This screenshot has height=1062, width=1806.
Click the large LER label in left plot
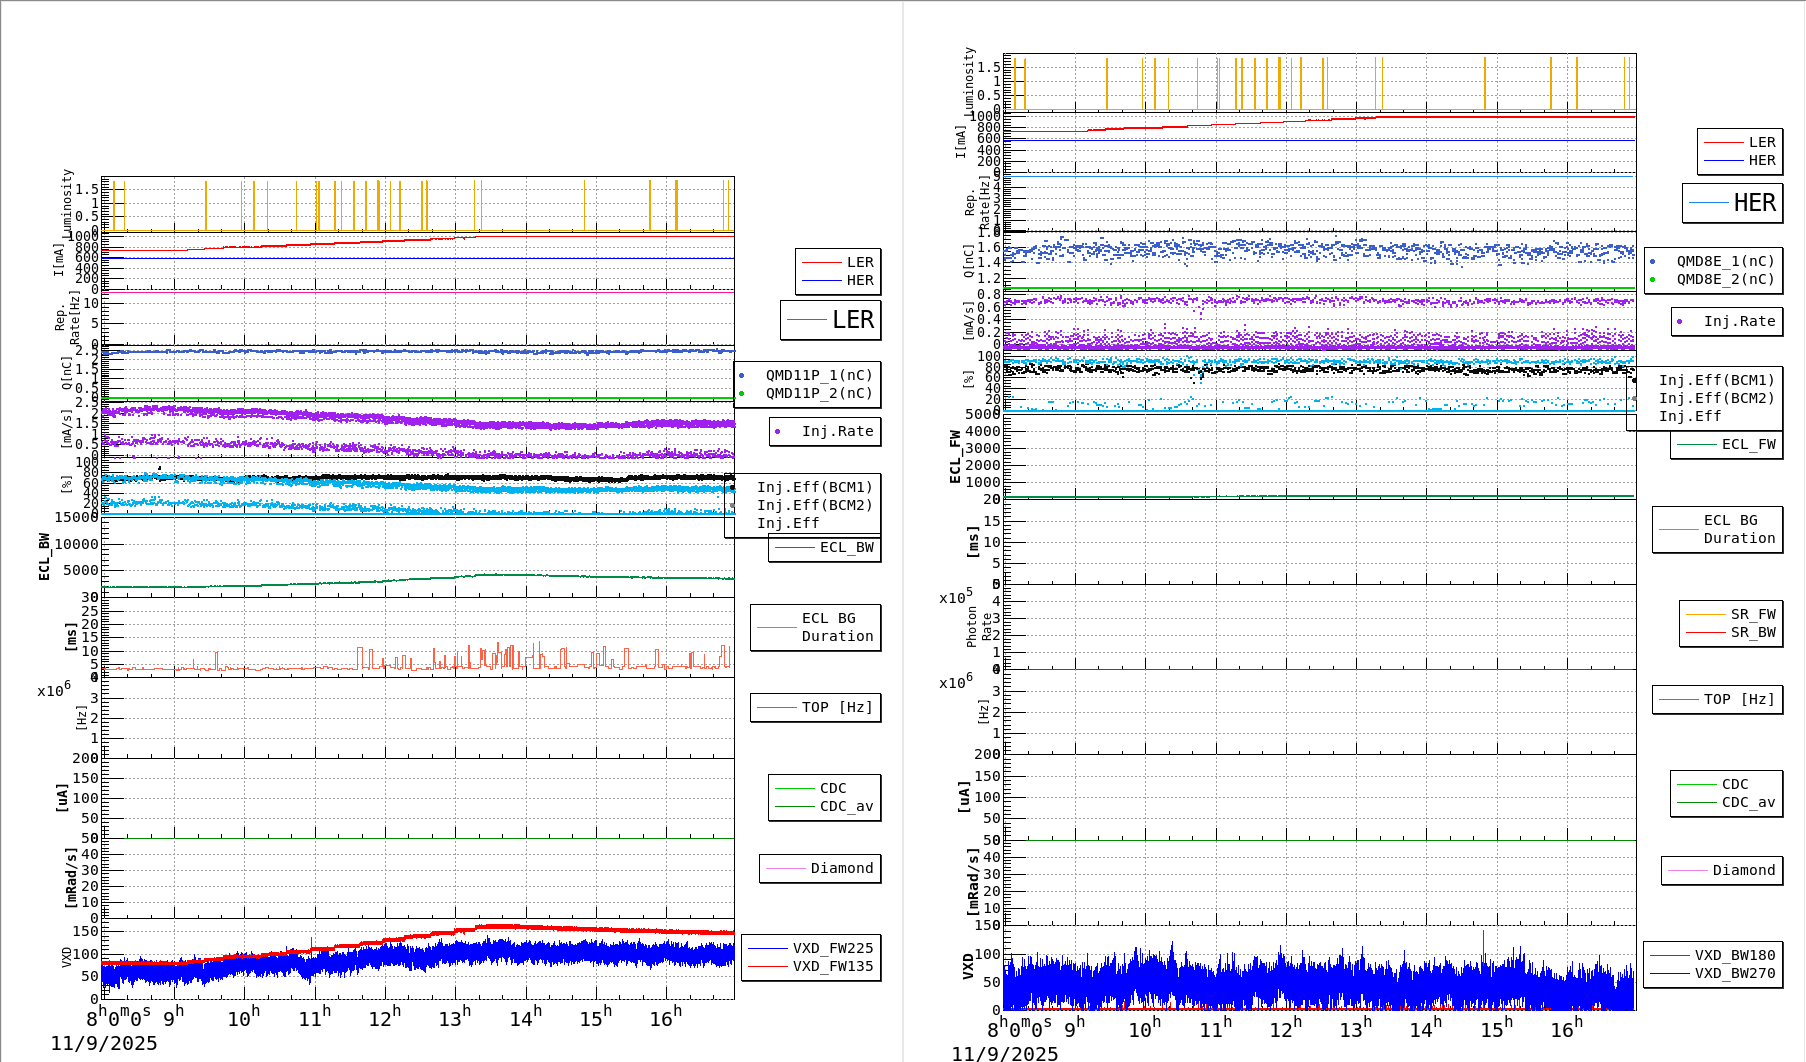(852, 320)
